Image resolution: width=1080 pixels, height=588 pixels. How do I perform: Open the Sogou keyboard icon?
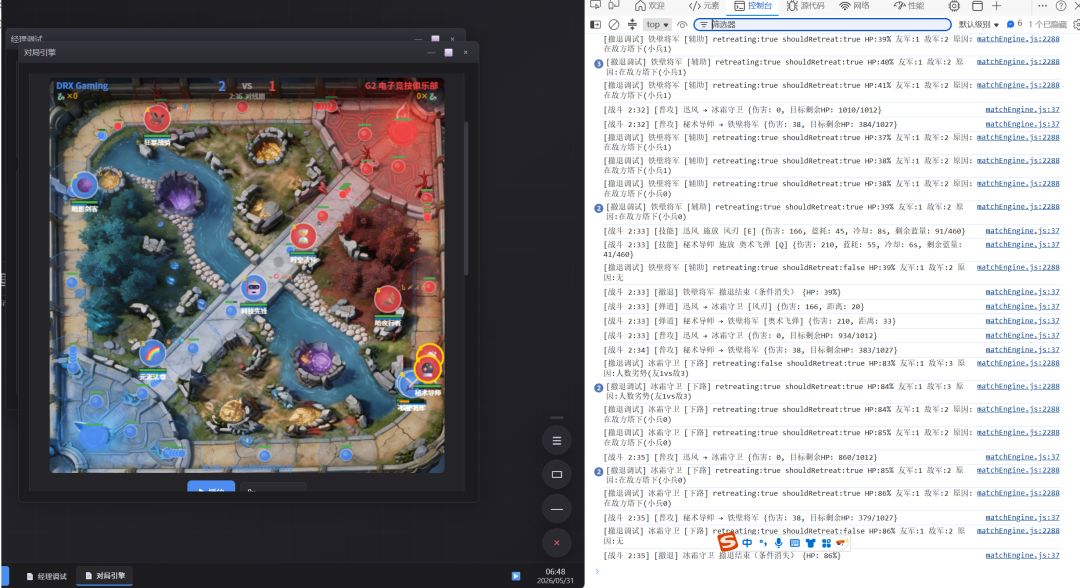click(x=794, y=543)
